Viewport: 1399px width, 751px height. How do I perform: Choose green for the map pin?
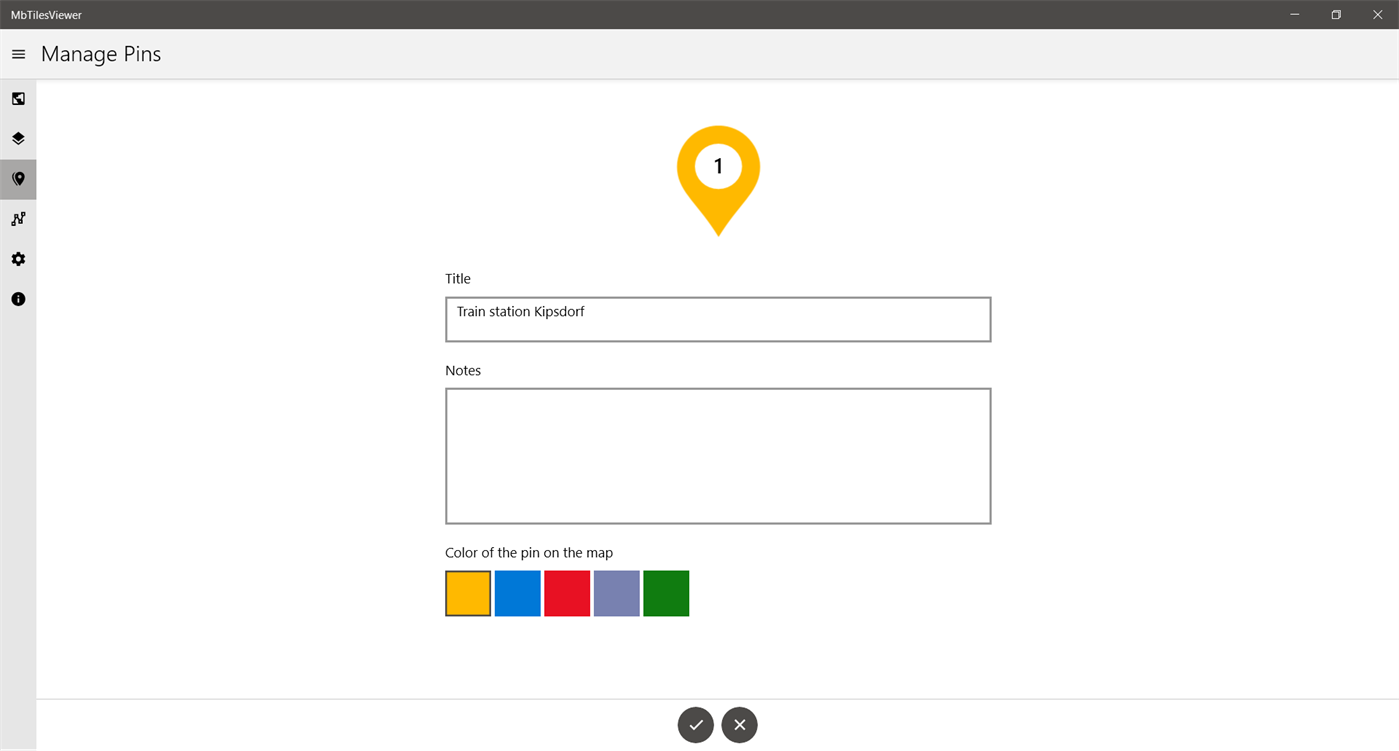tap(665, 592)
